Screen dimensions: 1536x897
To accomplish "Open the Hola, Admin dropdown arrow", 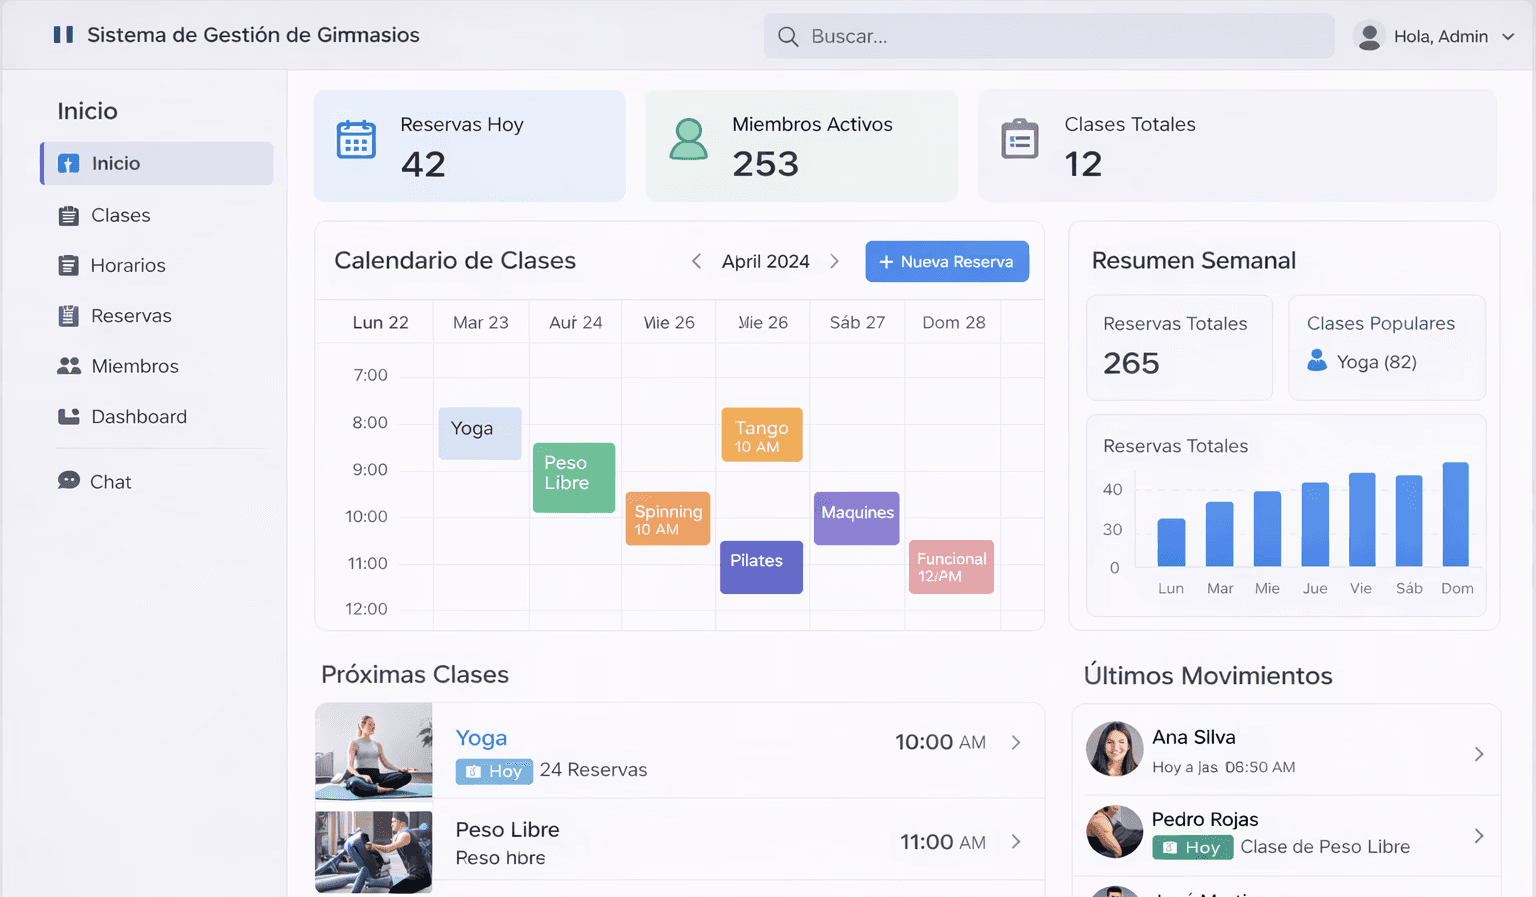I will coord(1508,37).
